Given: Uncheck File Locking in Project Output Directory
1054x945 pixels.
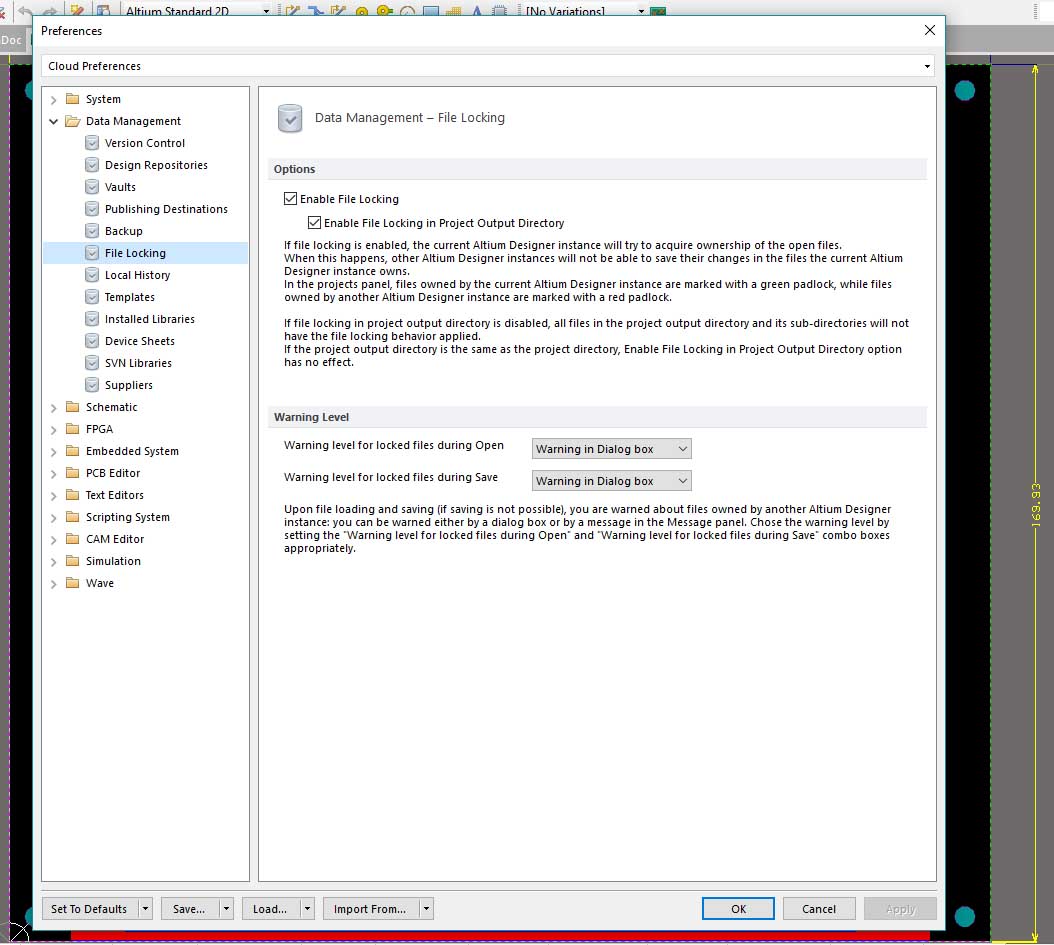Looking at the screenshot, I should (315, 223).
